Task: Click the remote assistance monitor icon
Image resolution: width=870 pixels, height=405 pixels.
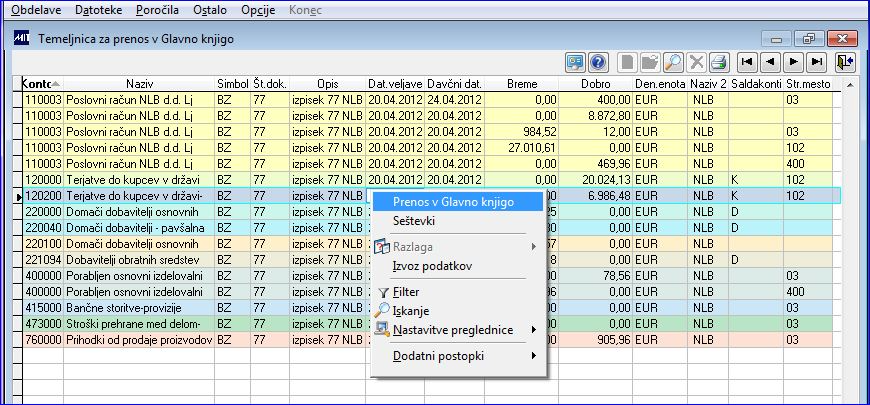Action: point(576,62)
